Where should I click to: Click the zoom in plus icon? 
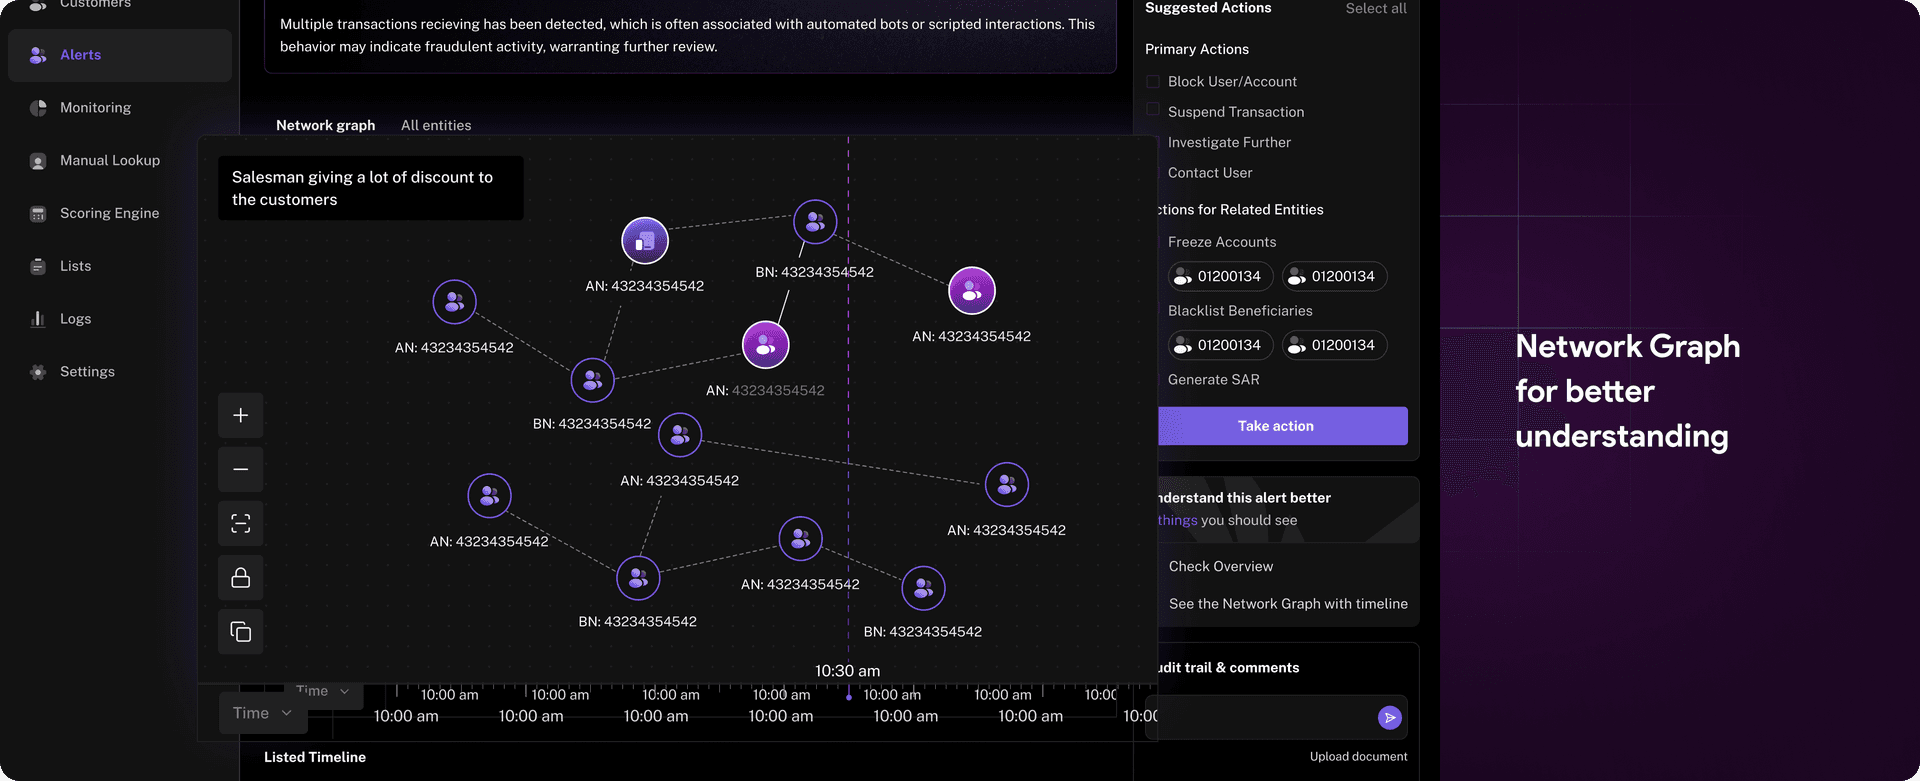point(240,415)
